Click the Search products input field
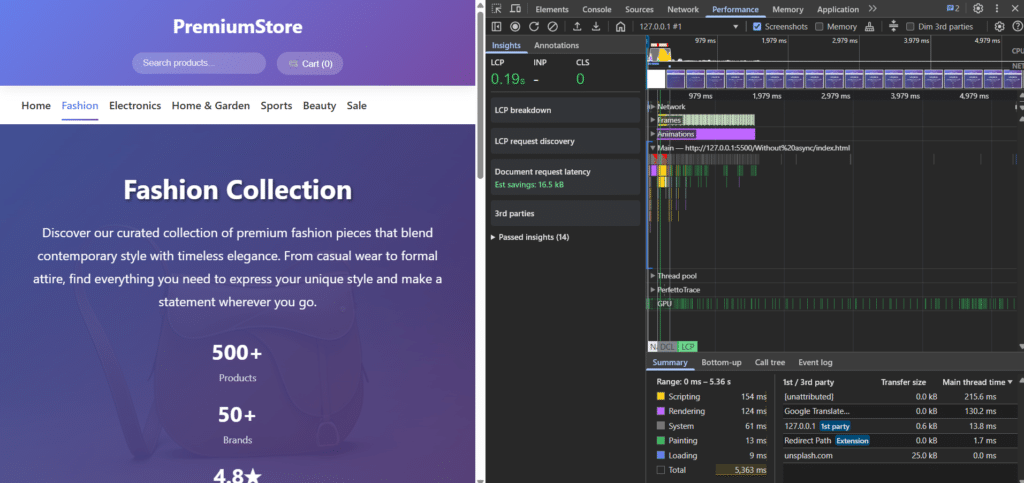This screenshot has height=483, width=1024. (x=201, y=63)
